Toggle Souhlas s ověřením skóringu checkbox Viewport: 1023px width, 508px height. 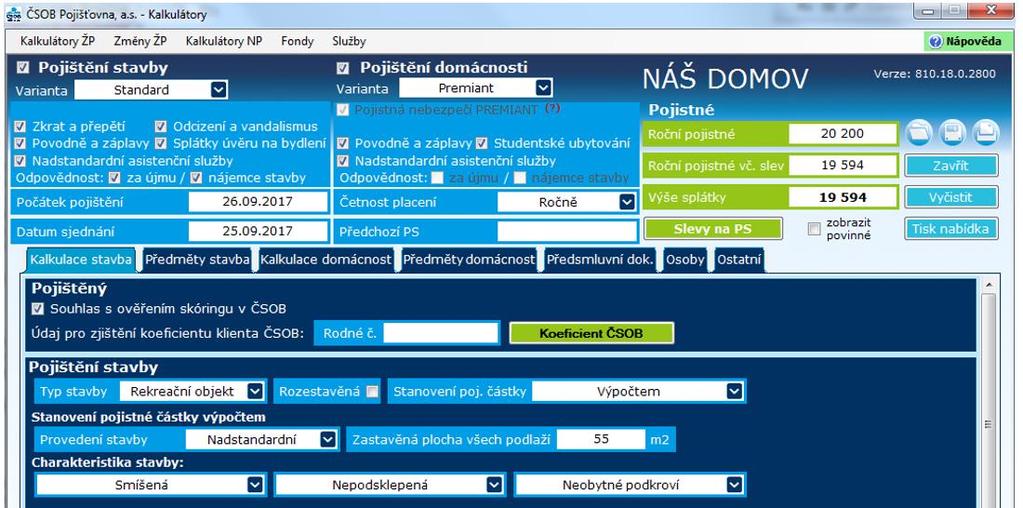(x=38, y=308)
